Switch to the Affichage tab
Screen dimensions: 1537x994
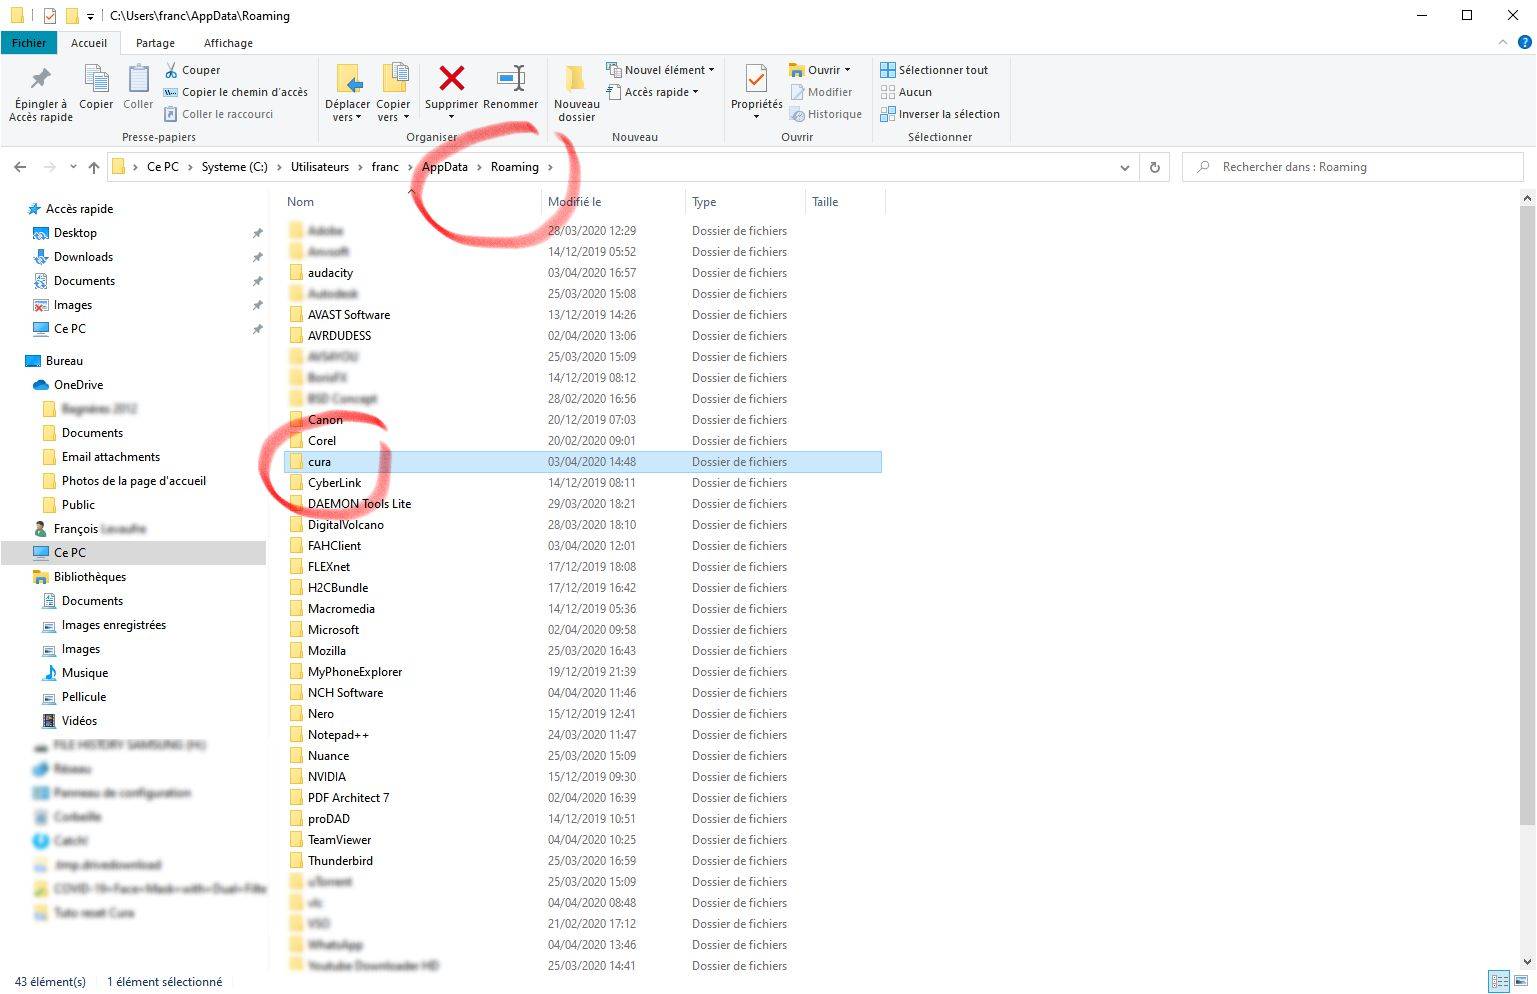pyautogui.click(x=228, y=43)
